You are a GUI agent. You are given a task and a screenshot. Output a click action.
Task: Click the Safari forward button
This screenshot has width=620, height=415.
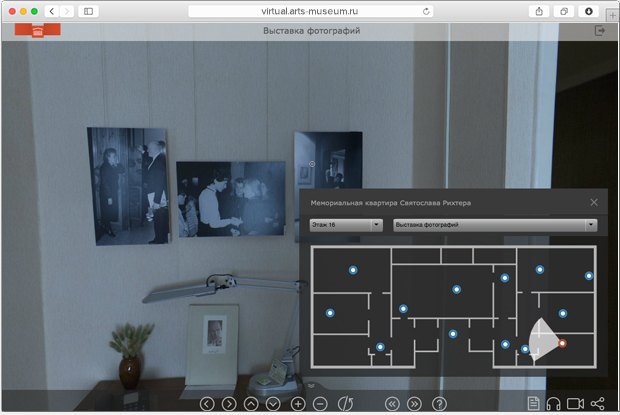[x=67, y=11]
